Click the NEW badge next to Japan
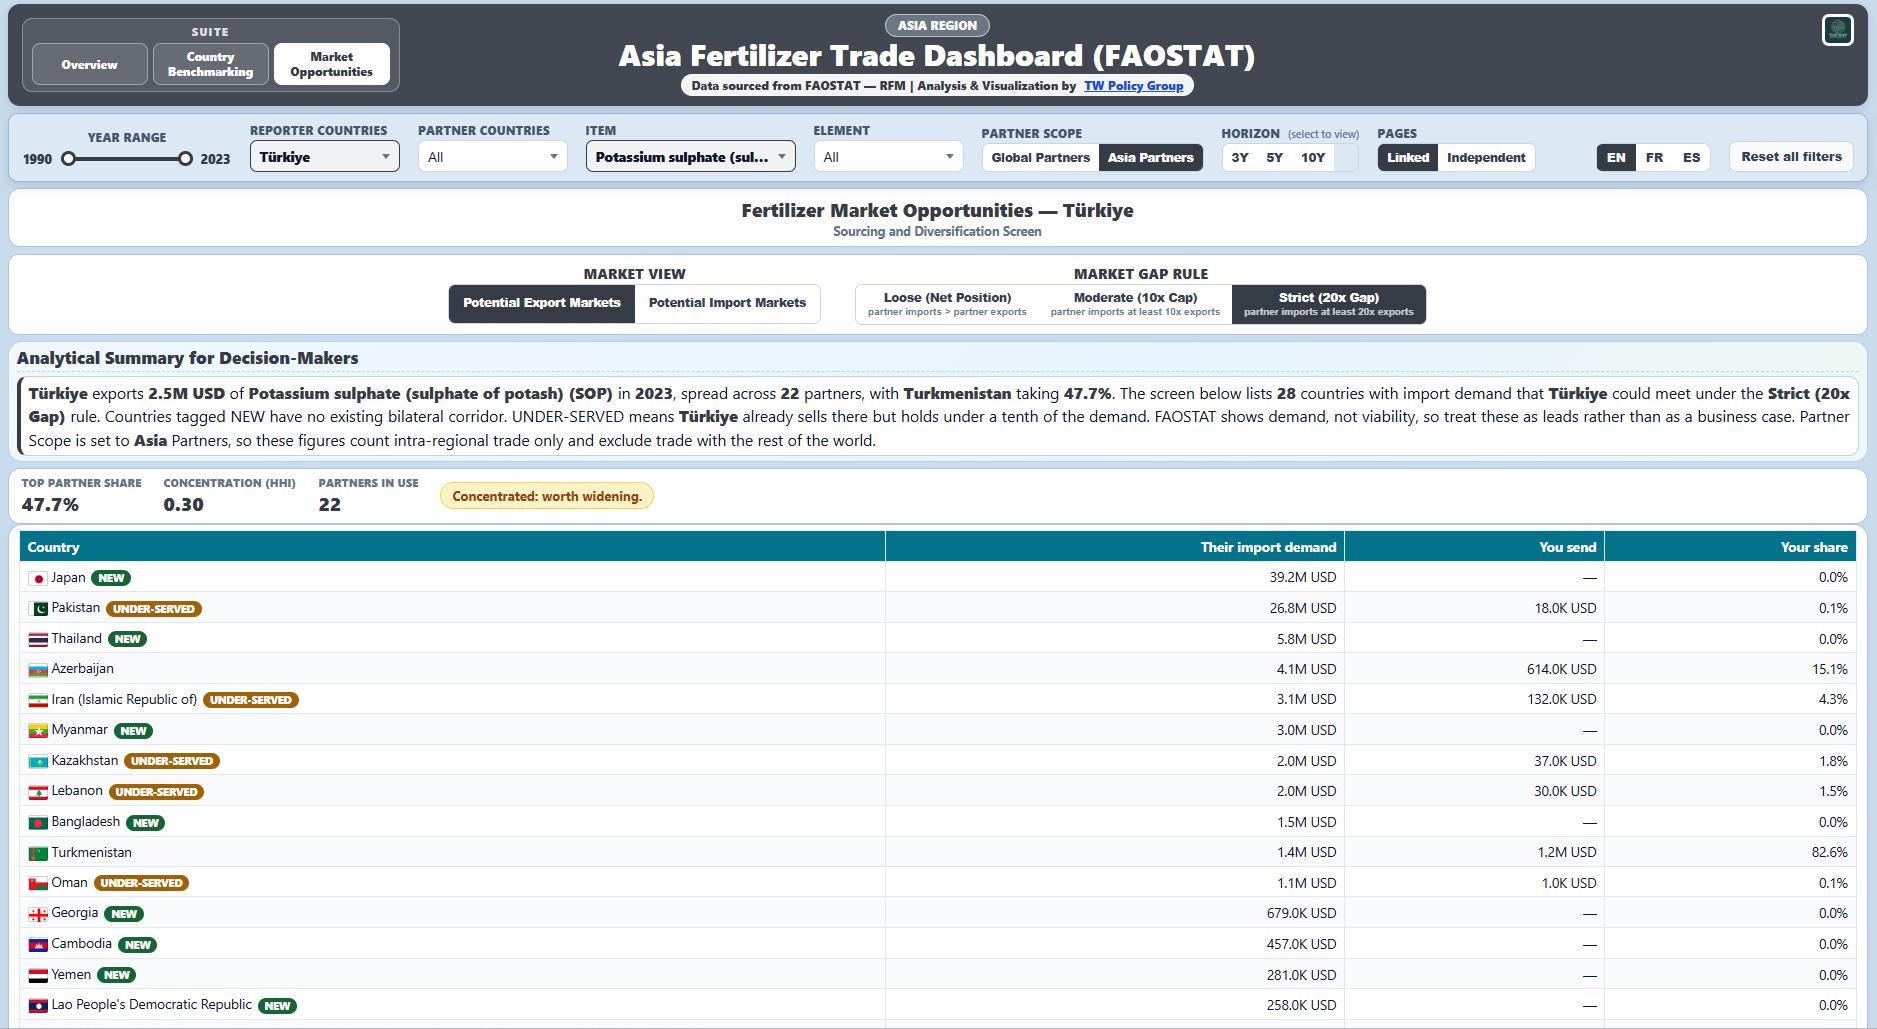1877x1029 pixels. [111, 578]
